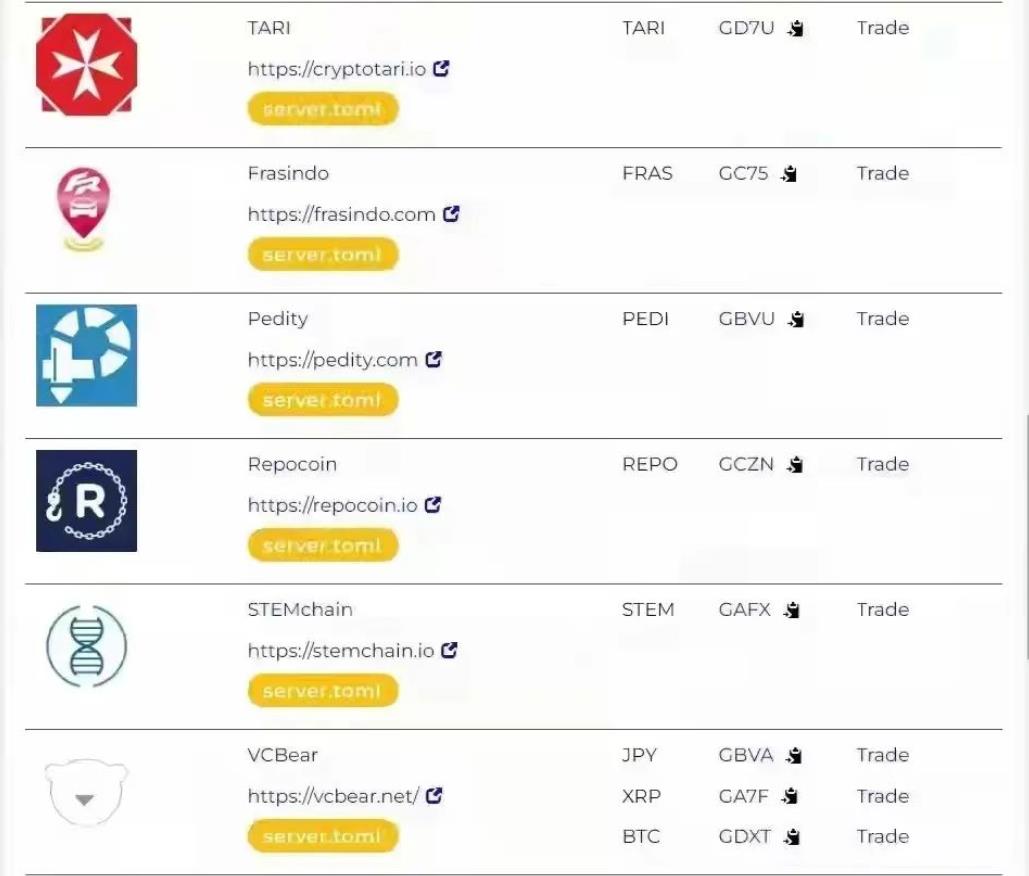Visit https://pedity.com link
This screenshot has height=876, width=1029.
click(x=333, y=360)
